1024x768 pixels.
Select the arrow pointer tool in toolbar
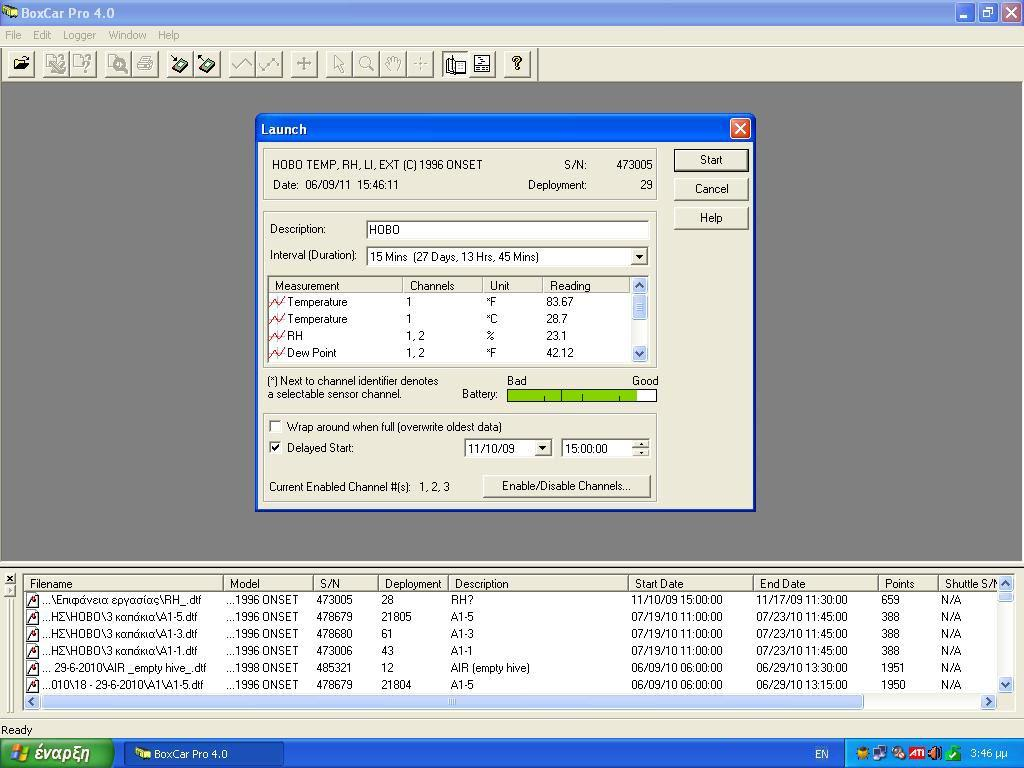coord(338,64)
